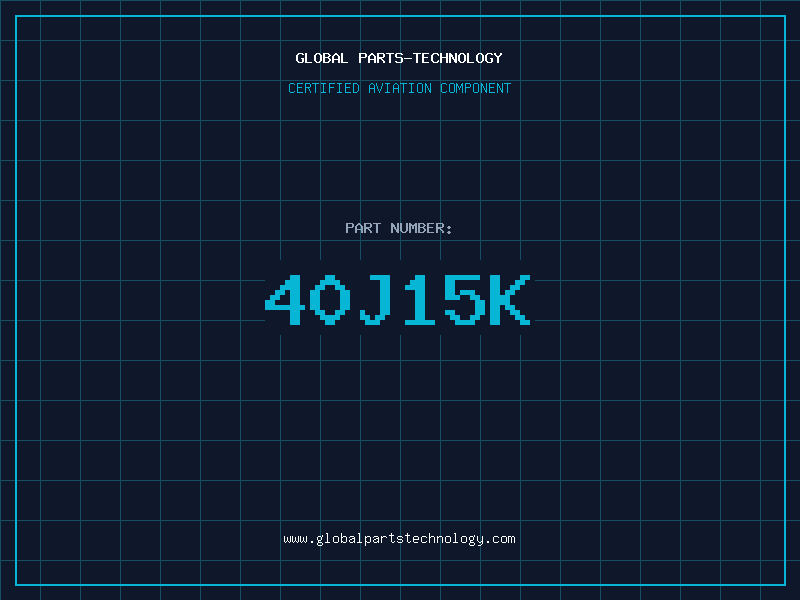Select the part number 40J15K
Image resolution: width=800 pixels, height=600 pixels.
[398, 299]
